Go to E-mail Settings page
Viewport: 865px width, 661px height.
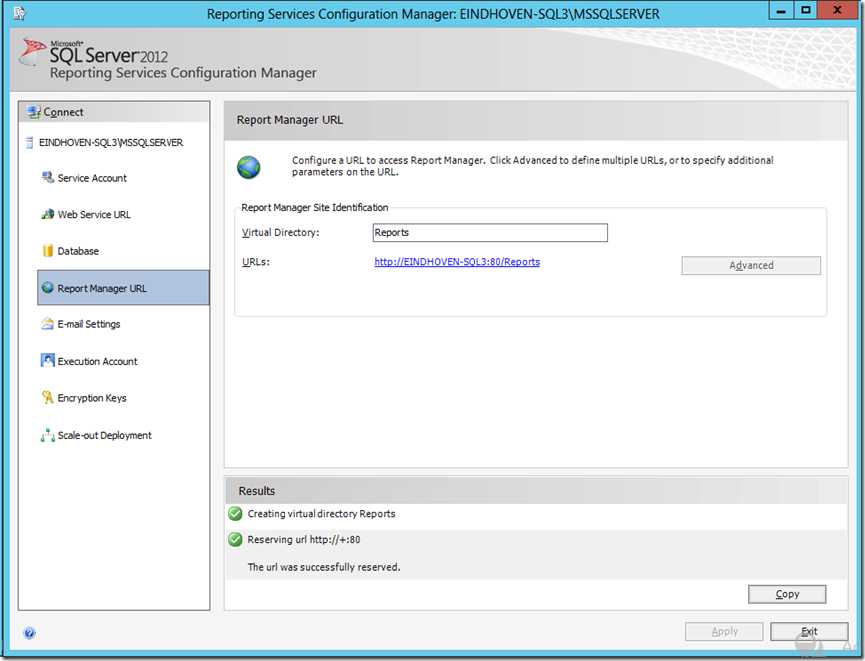88,324
